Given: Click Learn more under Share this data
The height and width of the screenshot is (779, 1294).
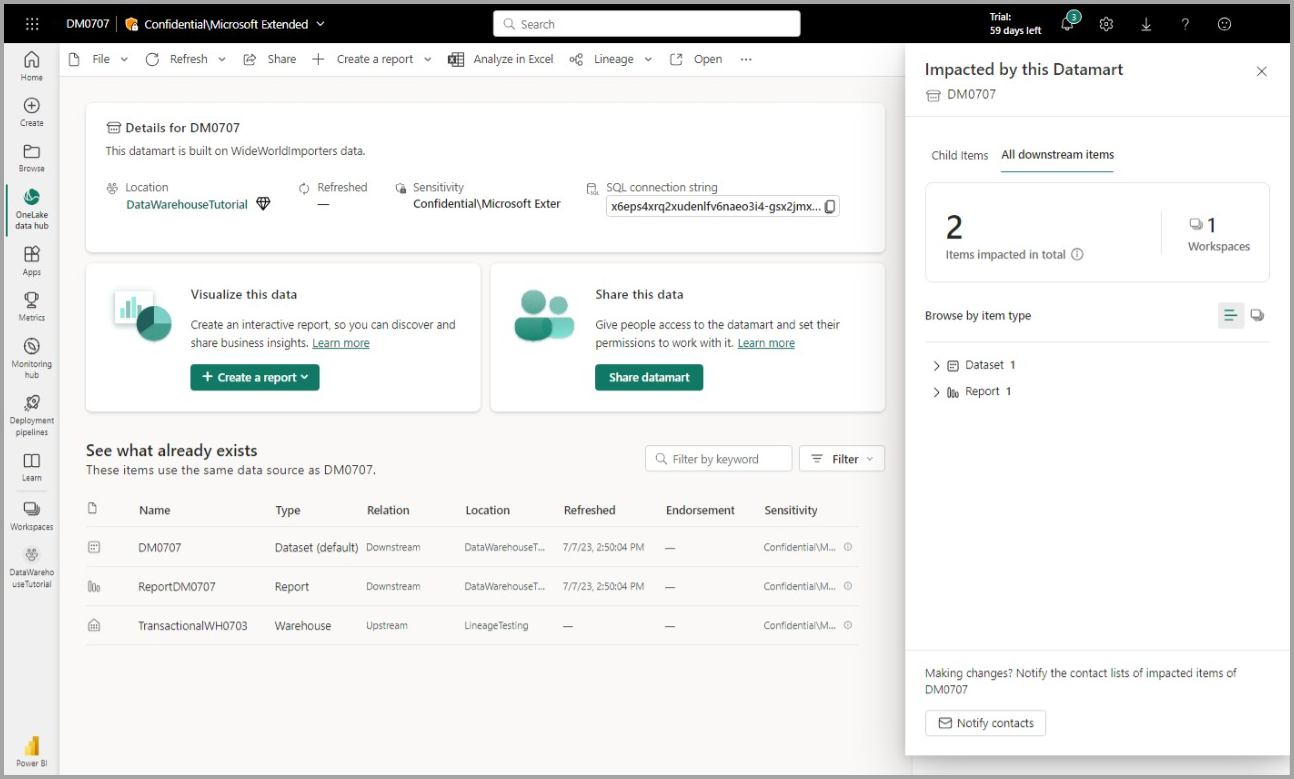Looking at the screenshot, I should (766, 343).
